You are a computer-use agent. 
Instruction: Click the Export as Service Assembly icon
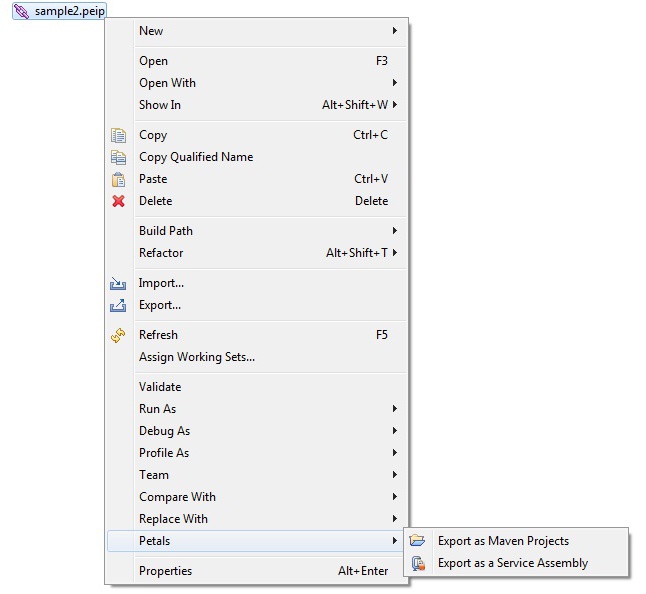[x=418, y=563]
